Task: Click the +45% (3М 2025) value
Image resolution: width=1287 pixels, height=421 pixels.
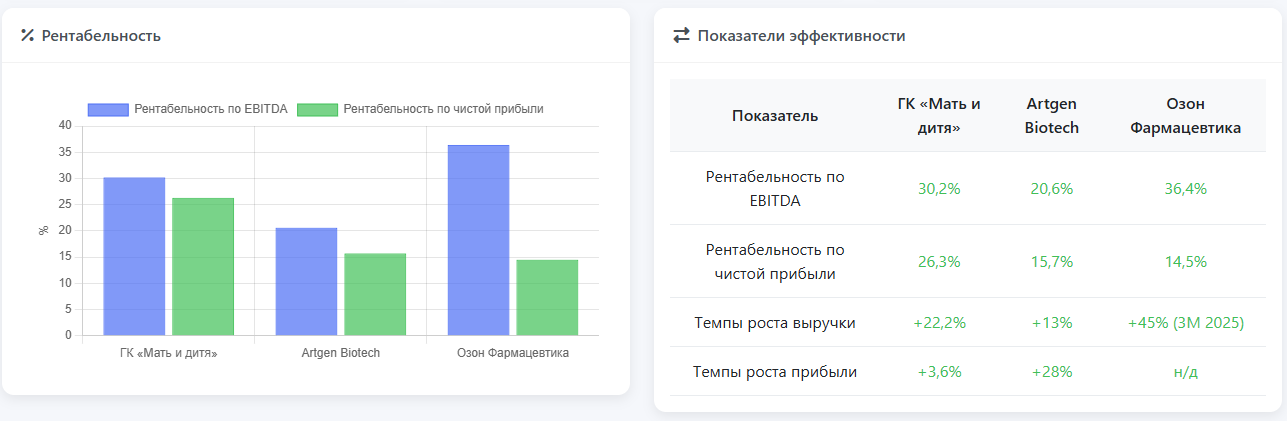Action: (1185, 323)
